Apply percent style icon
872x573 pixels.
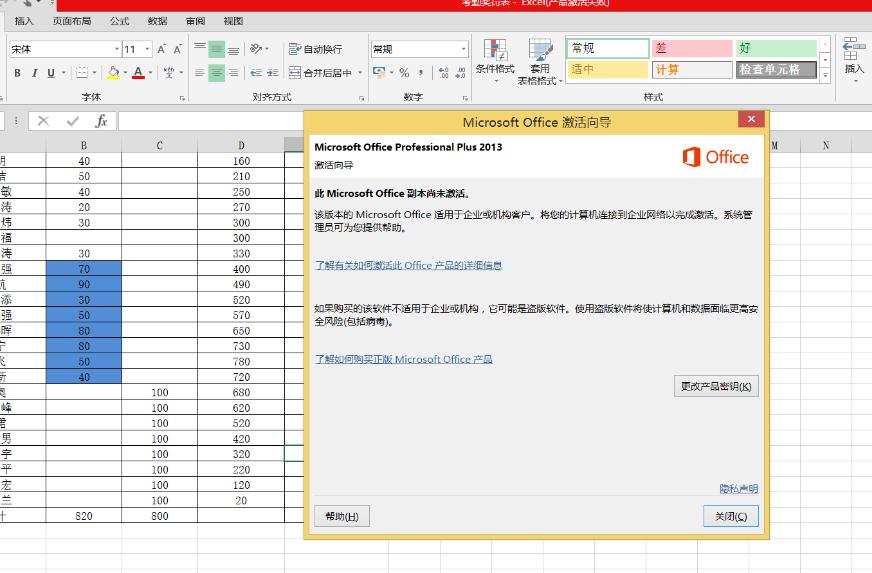coord(404,72)
